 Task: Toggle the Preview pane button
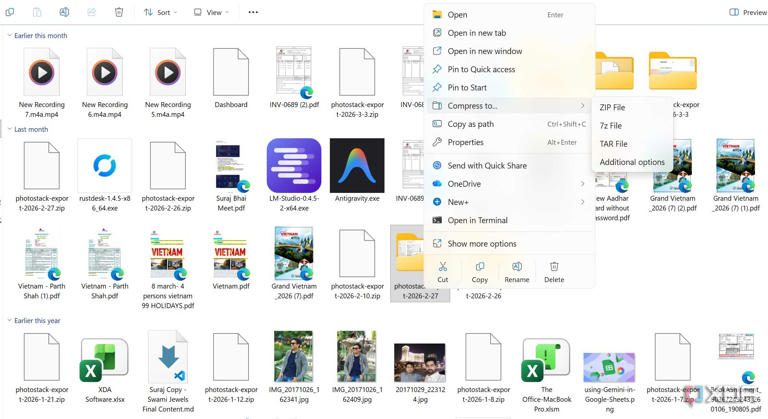[x=747, y=12]
